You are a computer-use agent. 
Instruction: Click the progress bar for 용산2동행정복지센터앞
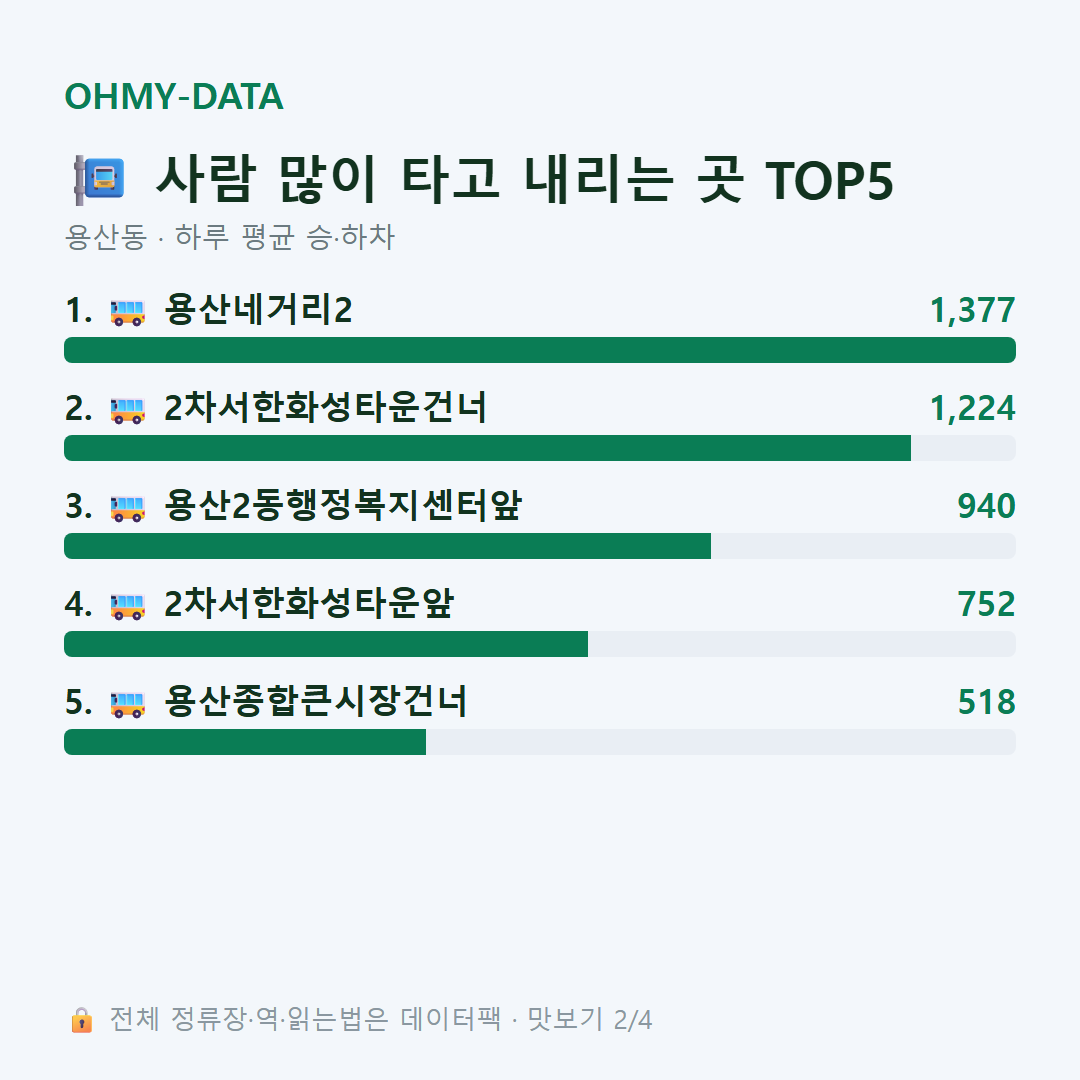click(x=540, y=546)
